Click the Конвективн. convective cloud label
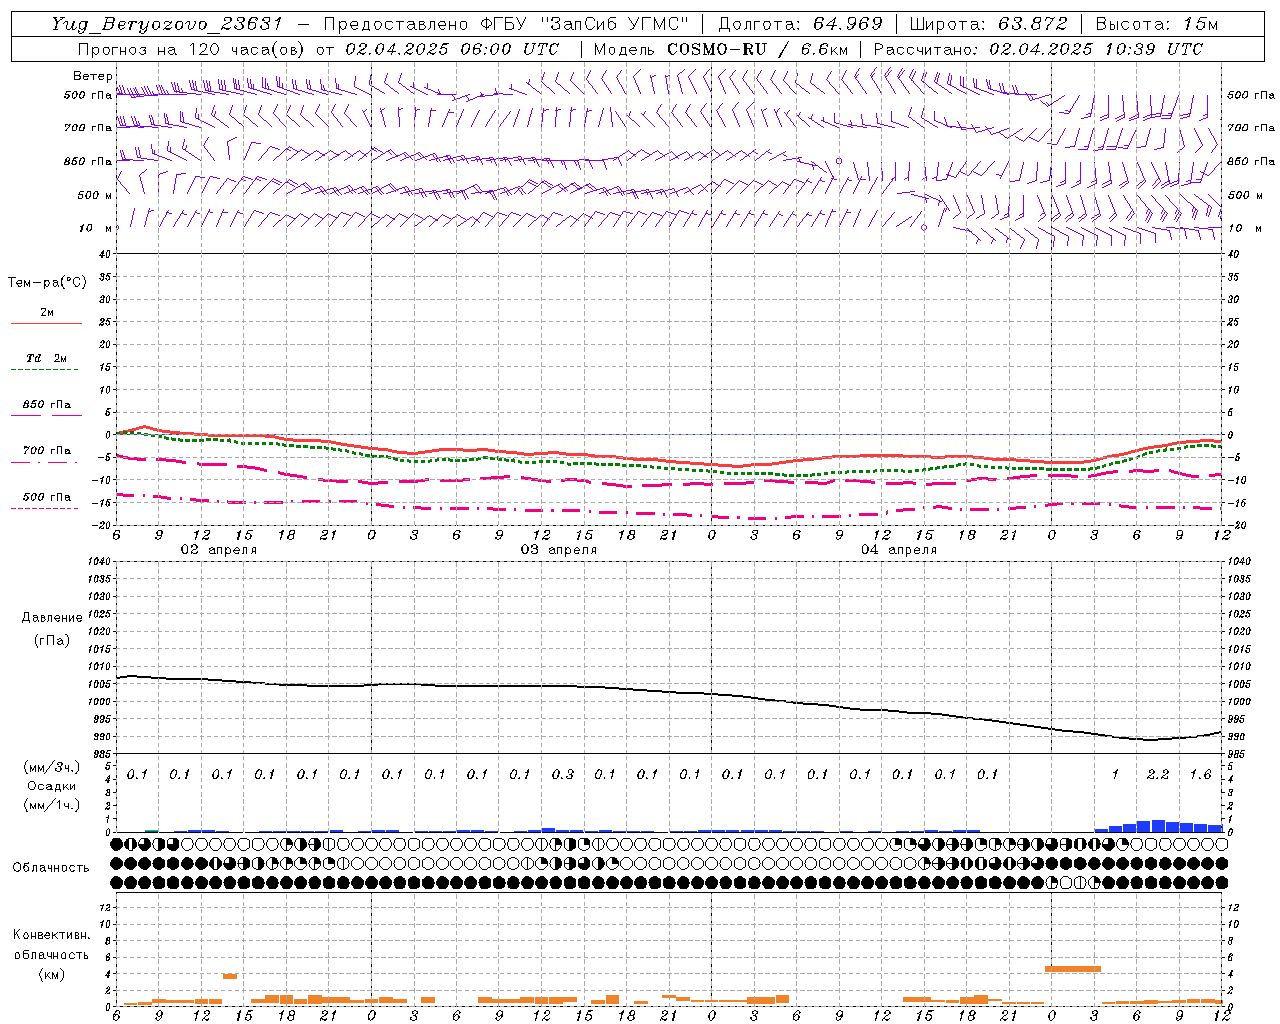The width and height of the screenshot is (1280, 1024). 51,935
